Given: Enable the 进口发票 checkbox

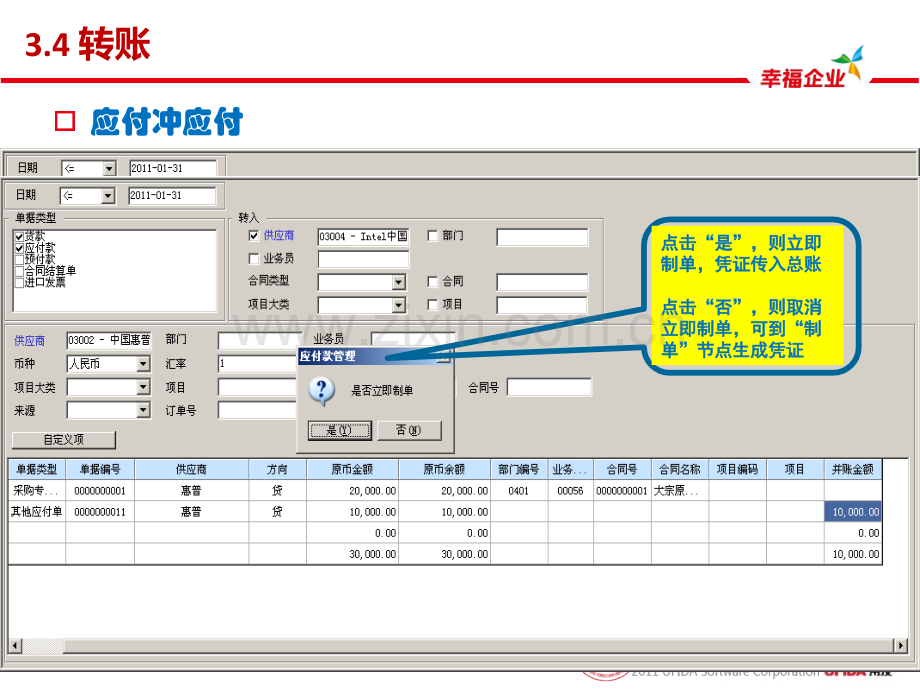Looking at the screenshot, I should (19, 282).
